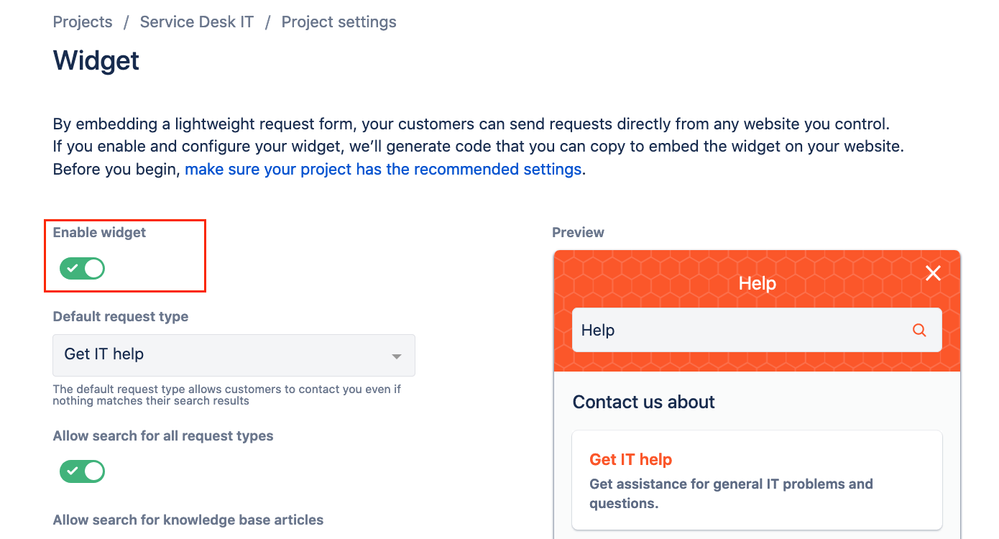Screen dimensions: 999x539
Task: Select the orange Get IT help title
Action: 630,459
